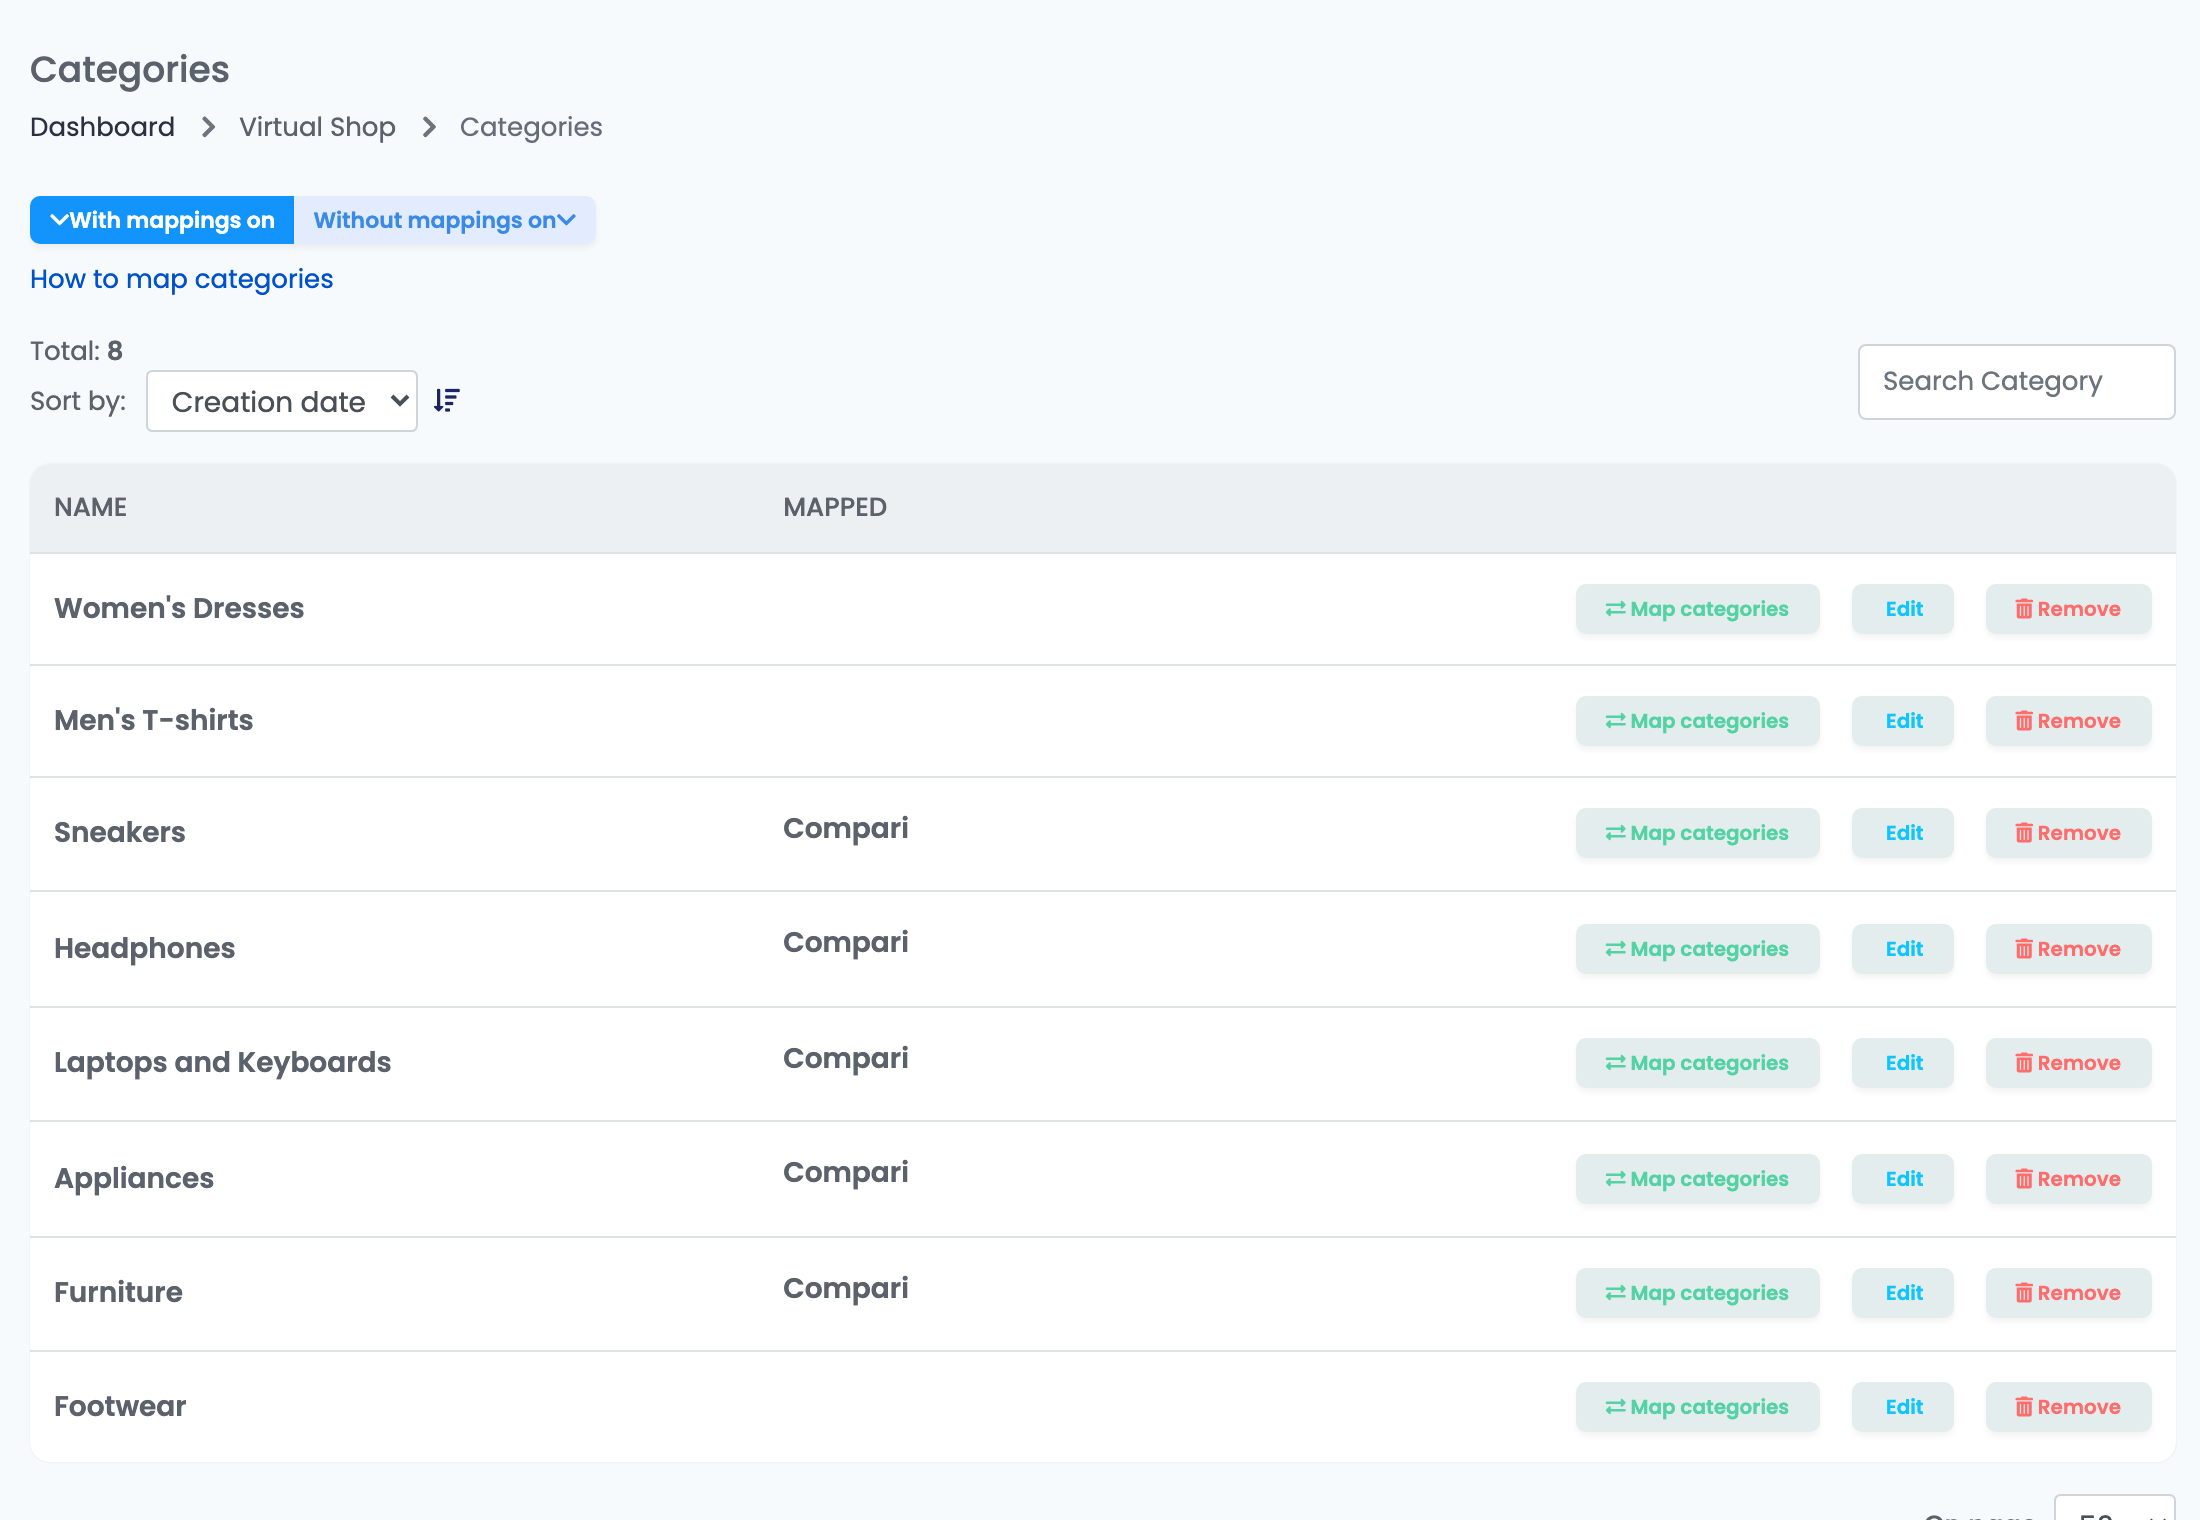Click the NAME column header
Screen dimensions: 2200x1520
pyautogui.click(x=90, y=507)
